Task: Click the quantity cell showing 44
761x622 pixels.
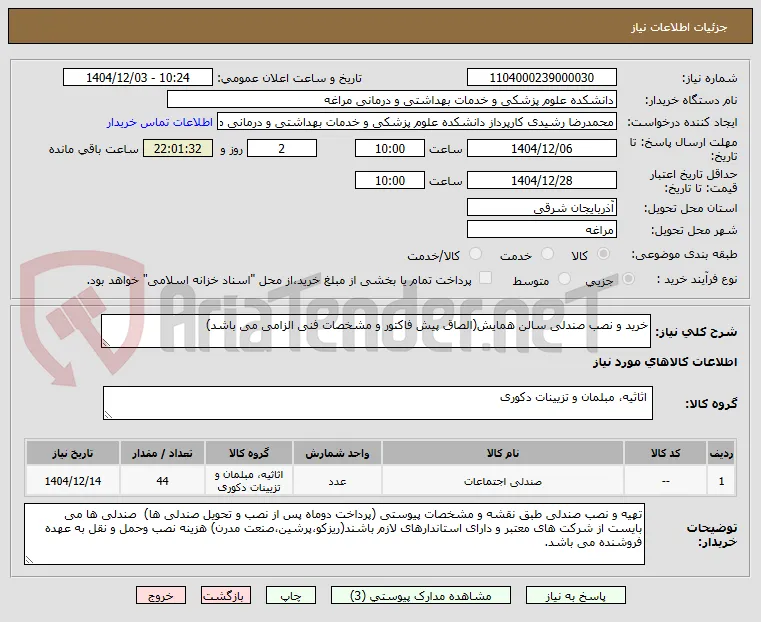Action: pos(163,481)
